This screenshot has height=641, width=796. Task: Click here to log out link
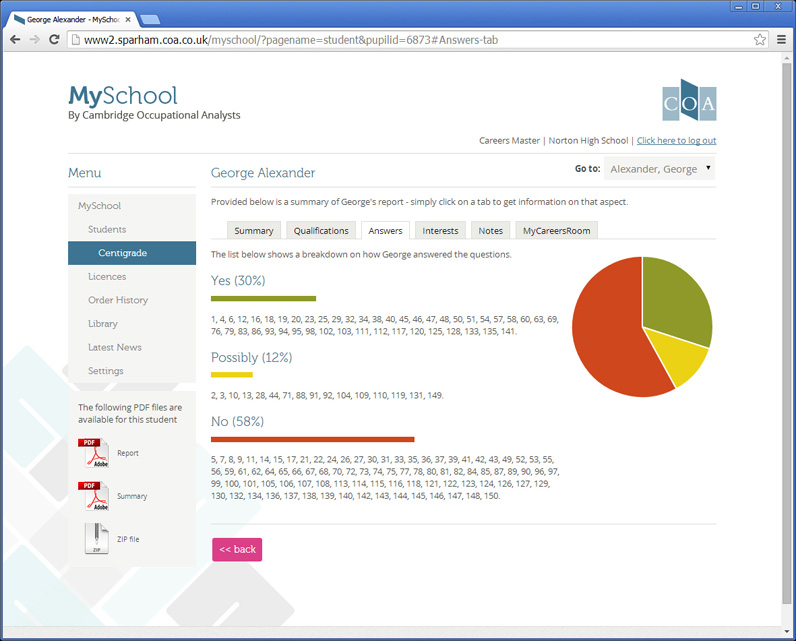pos(676,141)
